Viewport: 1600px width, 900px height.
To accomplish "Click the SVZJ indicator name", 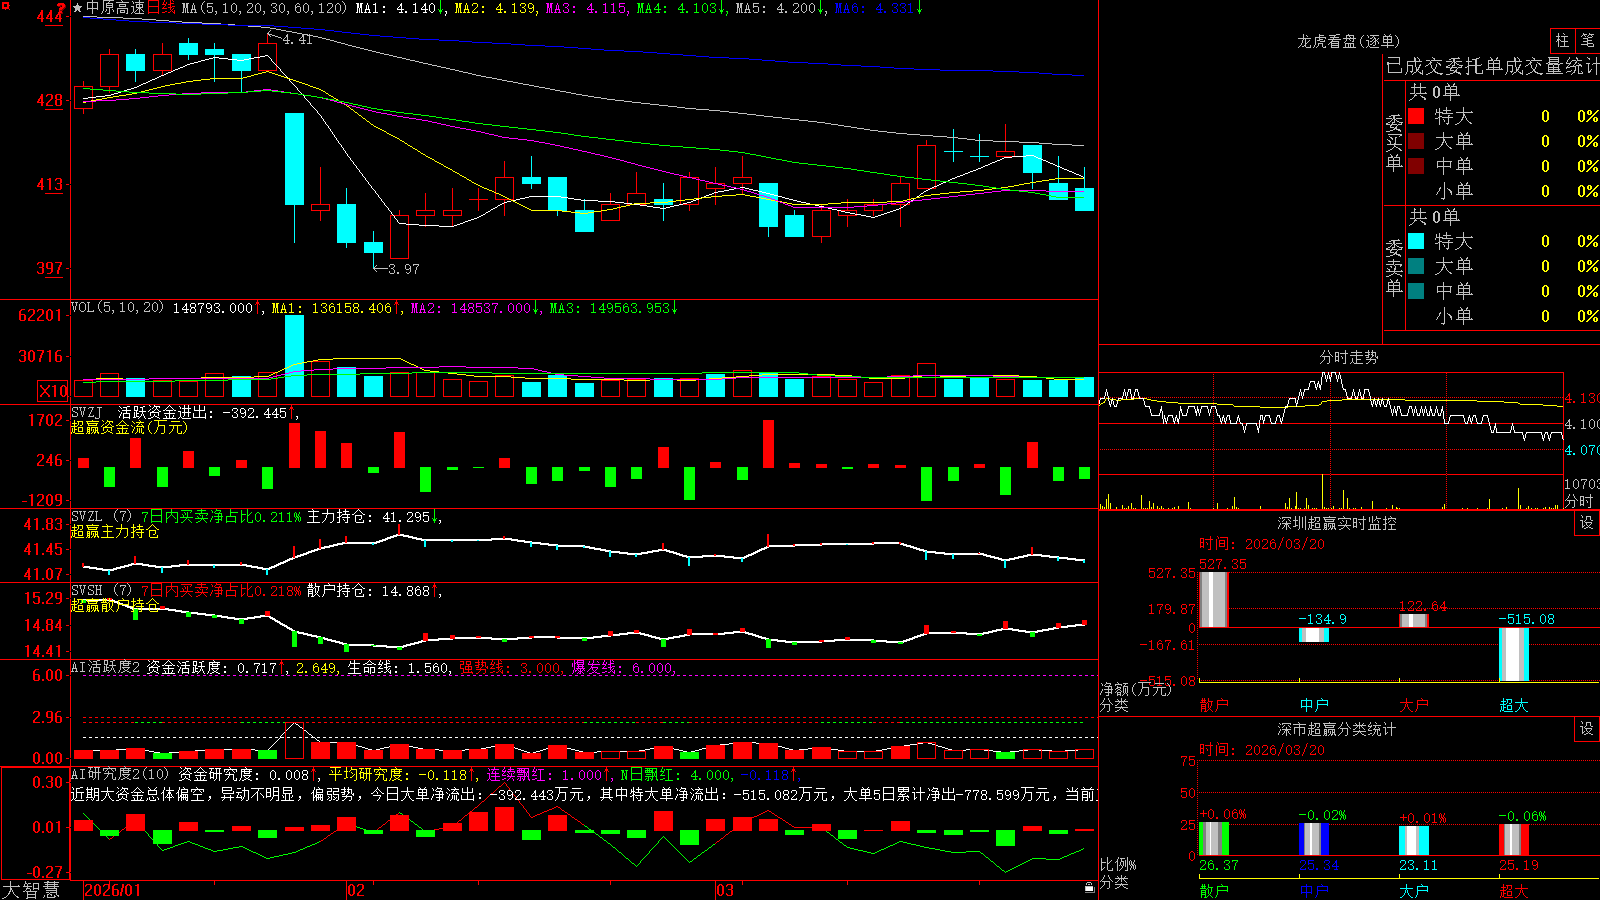I will (87, 412).
